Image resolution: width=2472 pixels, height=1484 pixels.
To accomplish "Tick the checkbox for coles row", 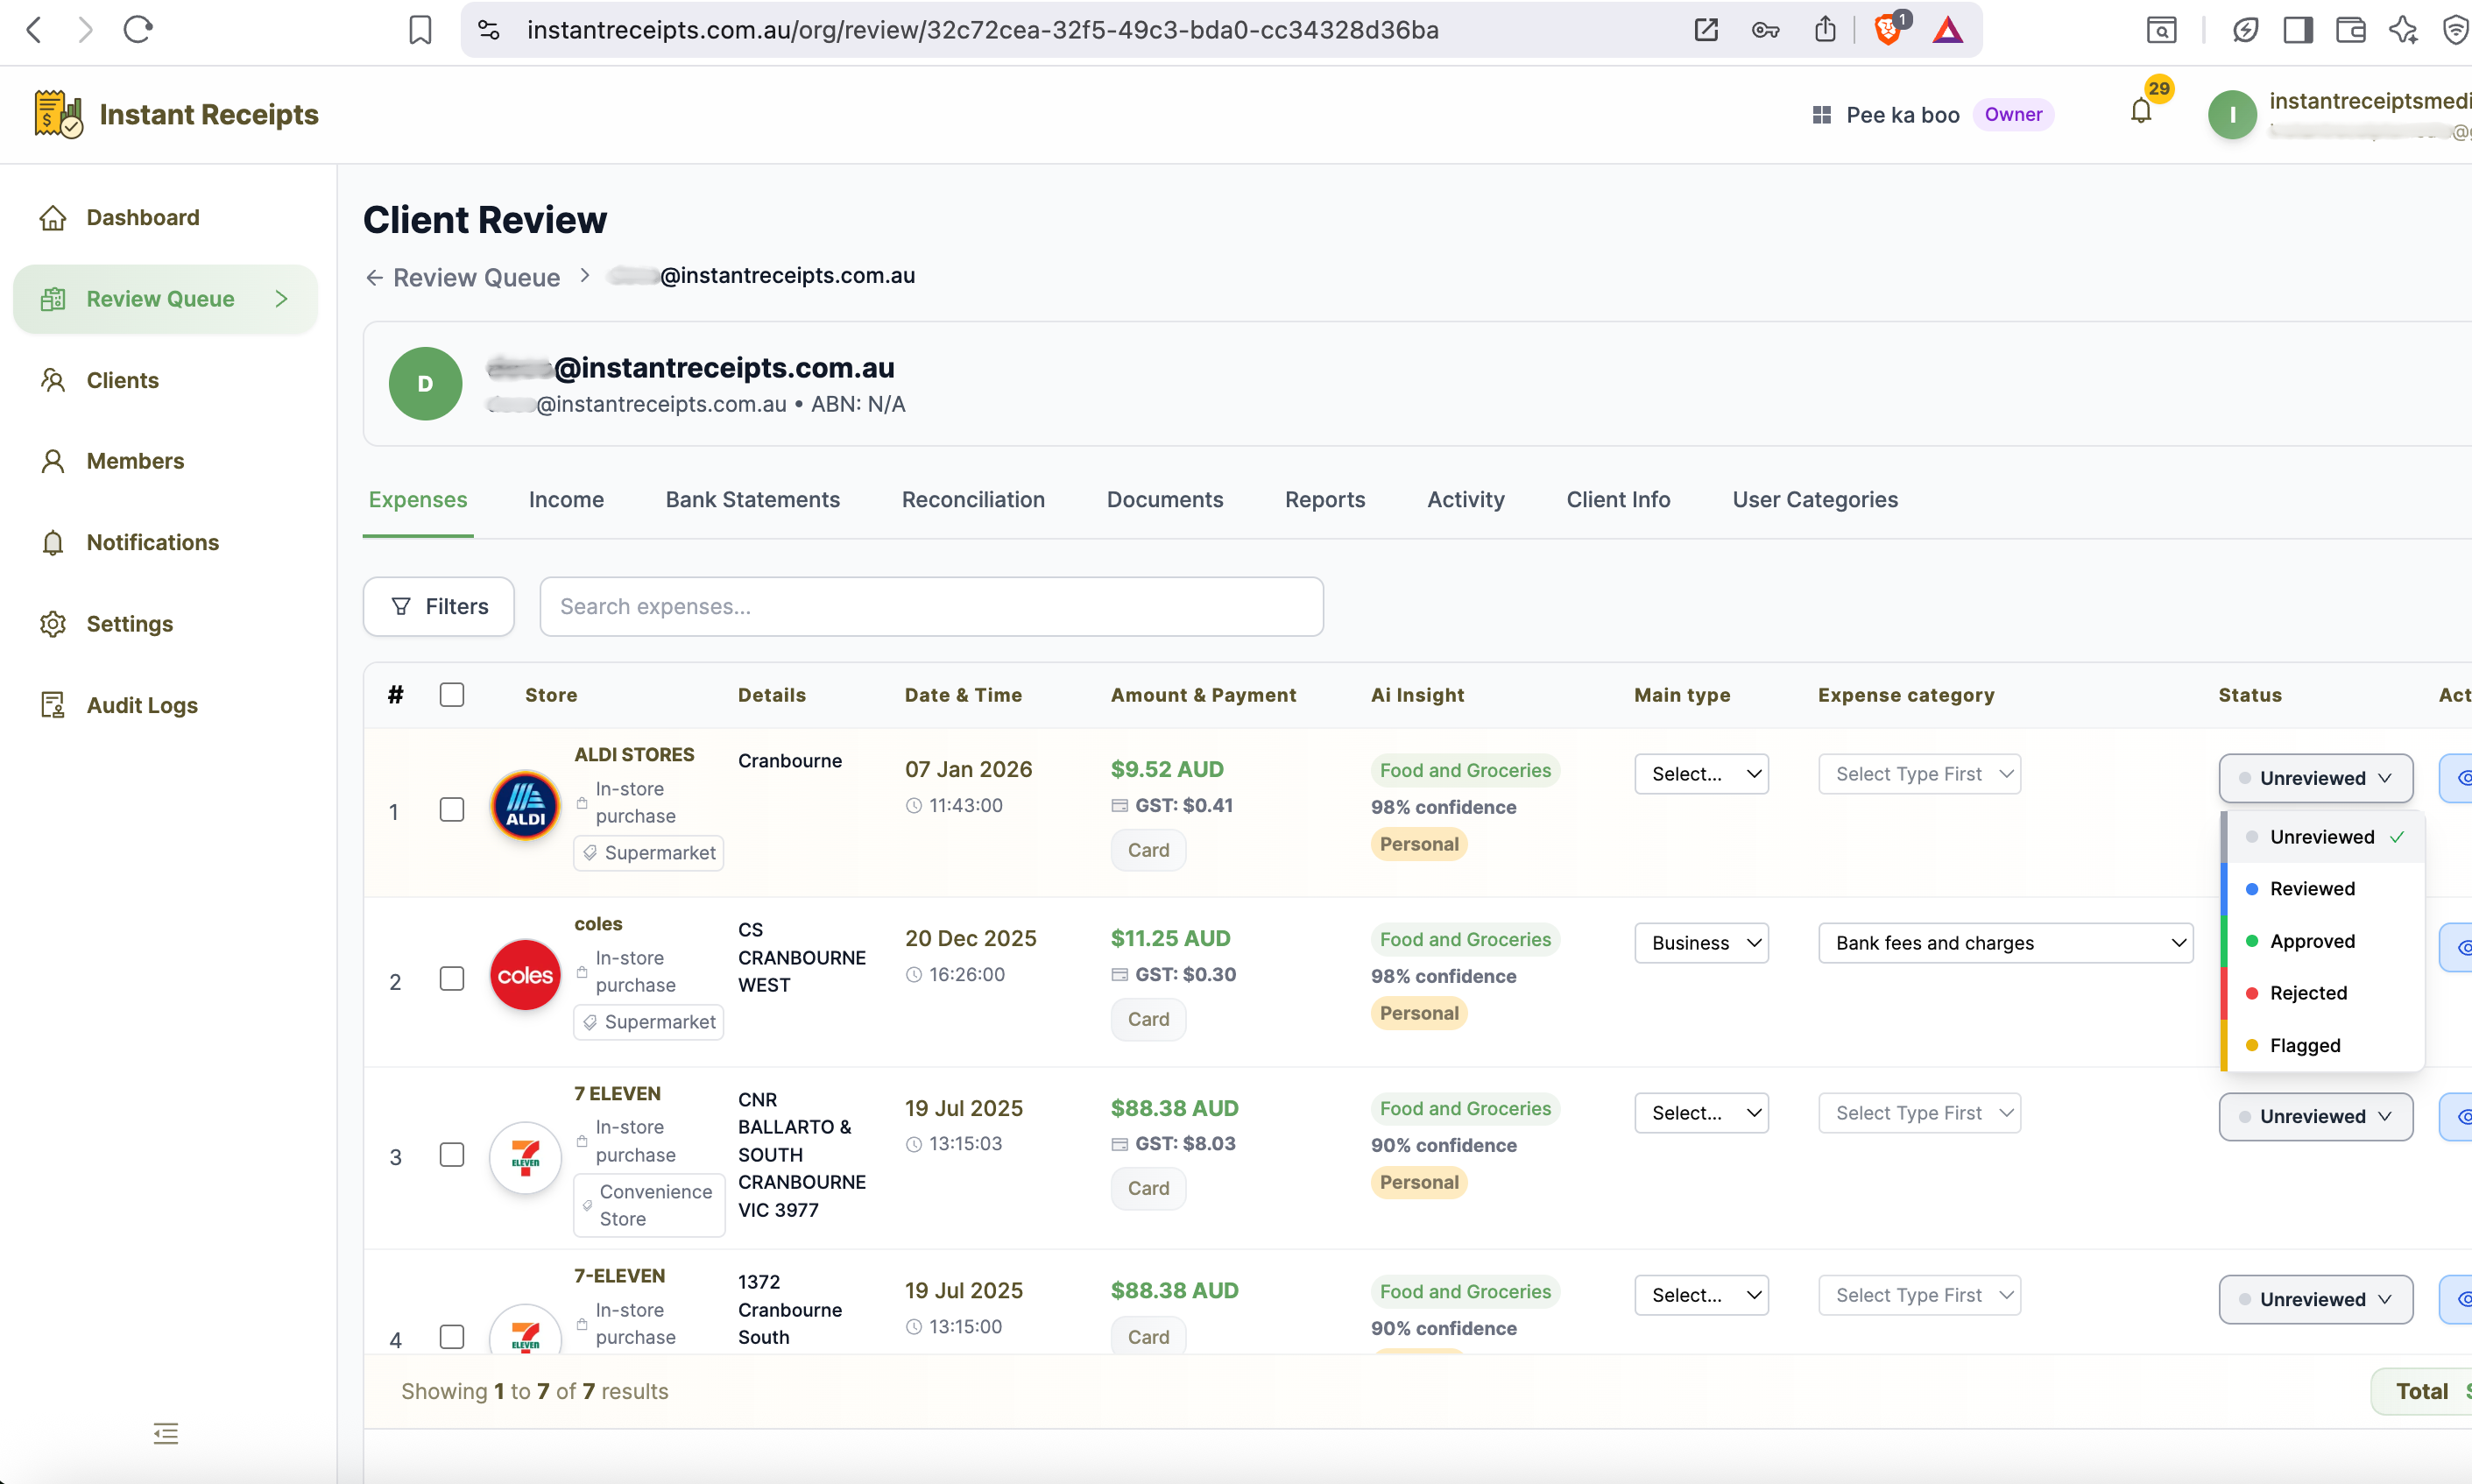I will pyautogui.click(x=452, y=978).
